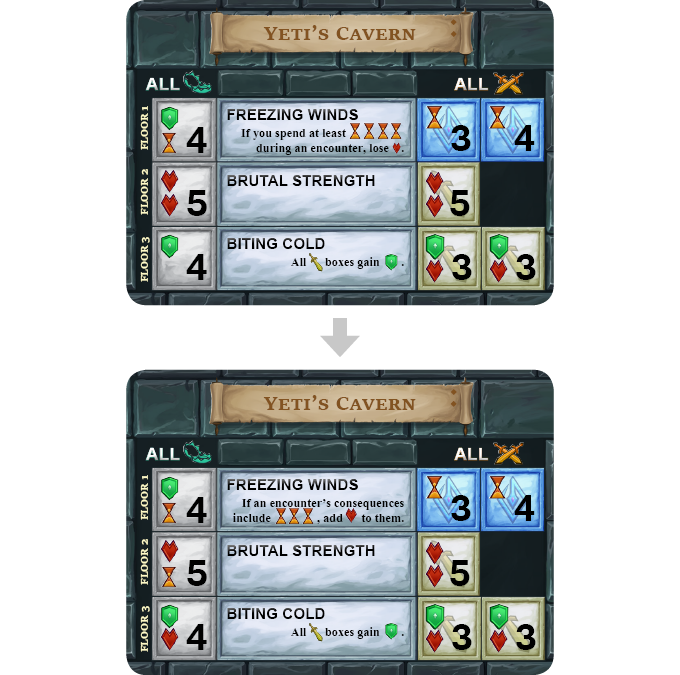This screenshot has width=680, height=675.
Task: Select bottom card's blue hourglass 4 box
Action: tap(512, 500)
